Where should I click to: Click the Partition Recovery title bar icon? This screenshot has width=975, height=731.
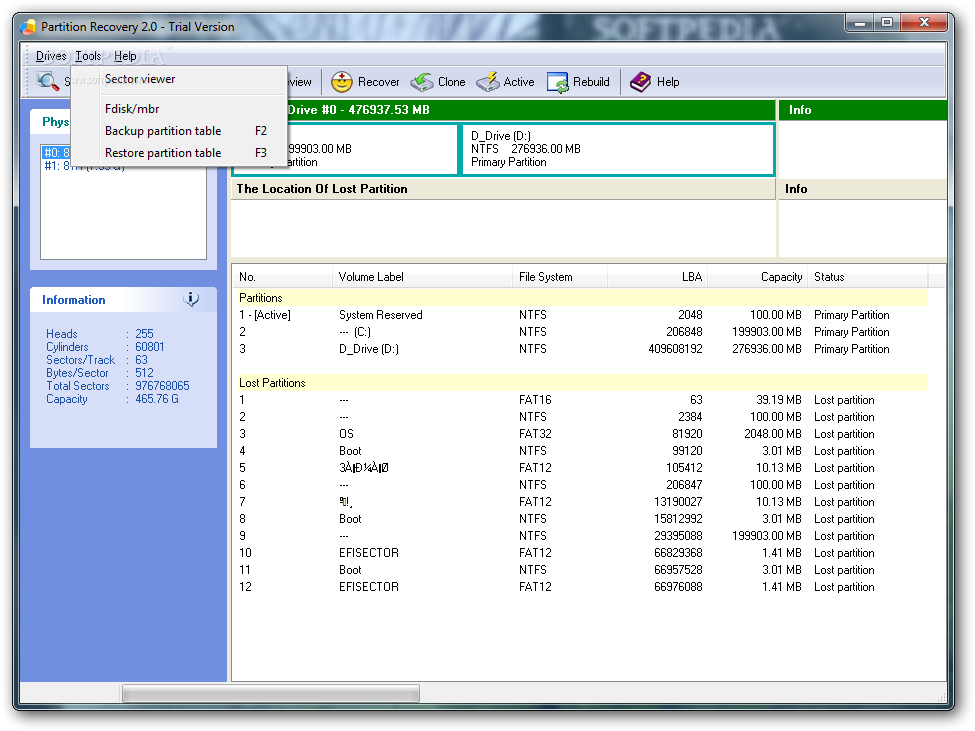28,27
